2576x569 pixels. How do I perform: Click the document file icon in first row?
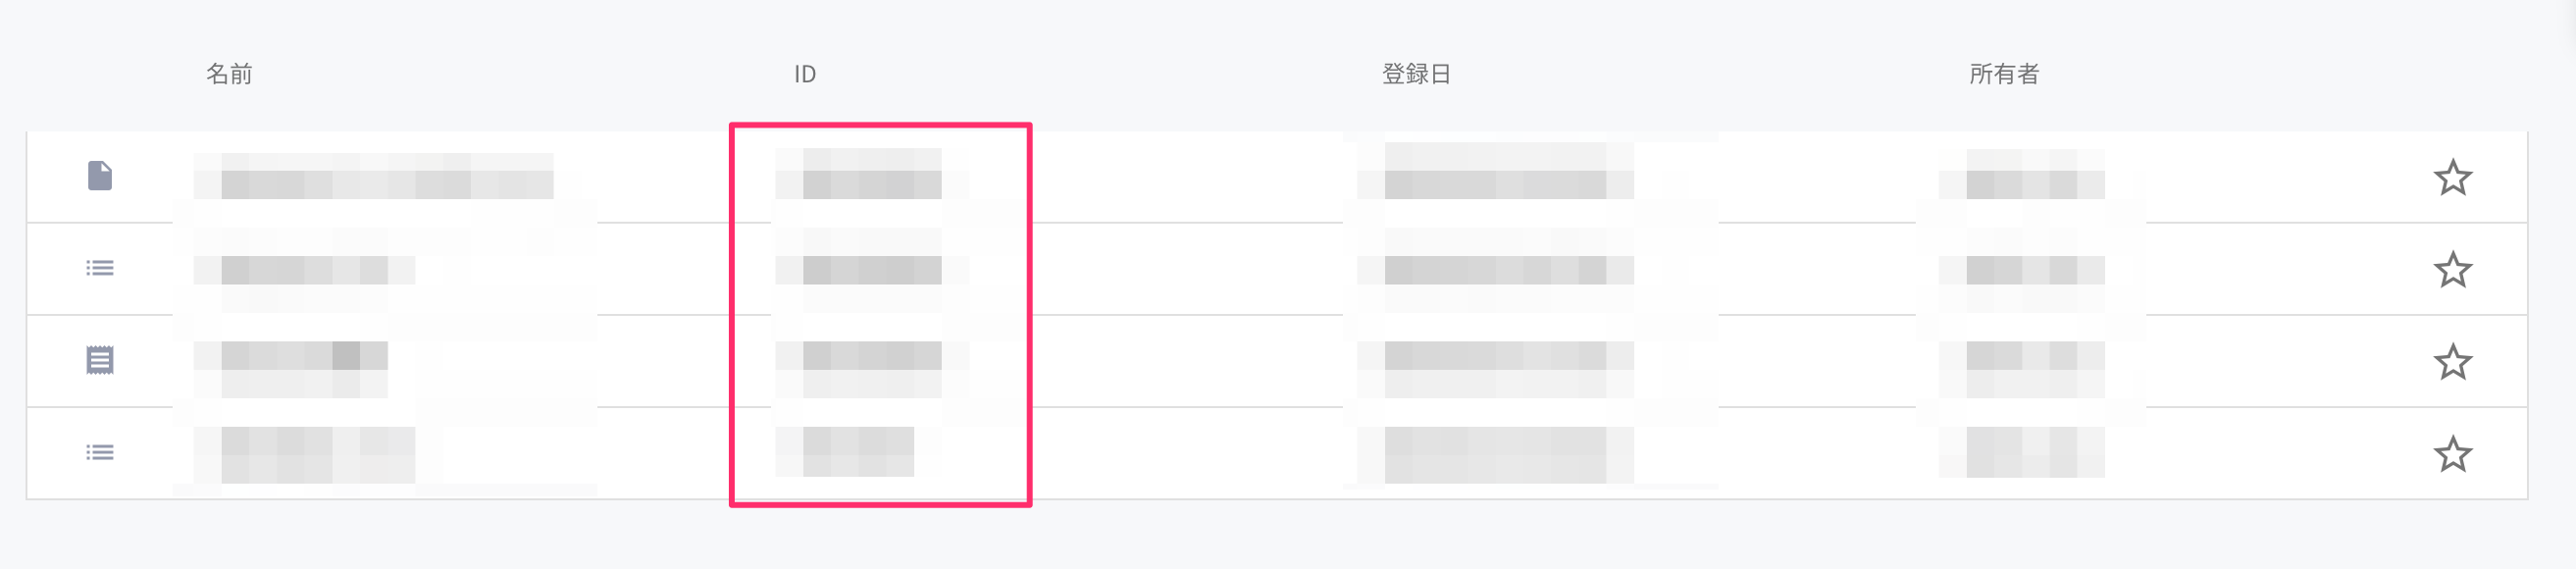tap(100, 176)
